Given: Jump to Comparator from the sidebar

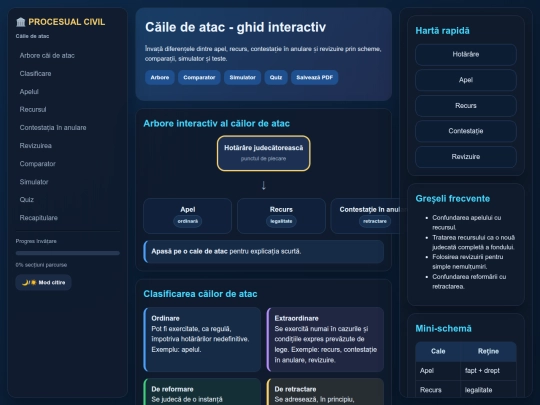Looking at the screenshot, I should click(37, 164).
